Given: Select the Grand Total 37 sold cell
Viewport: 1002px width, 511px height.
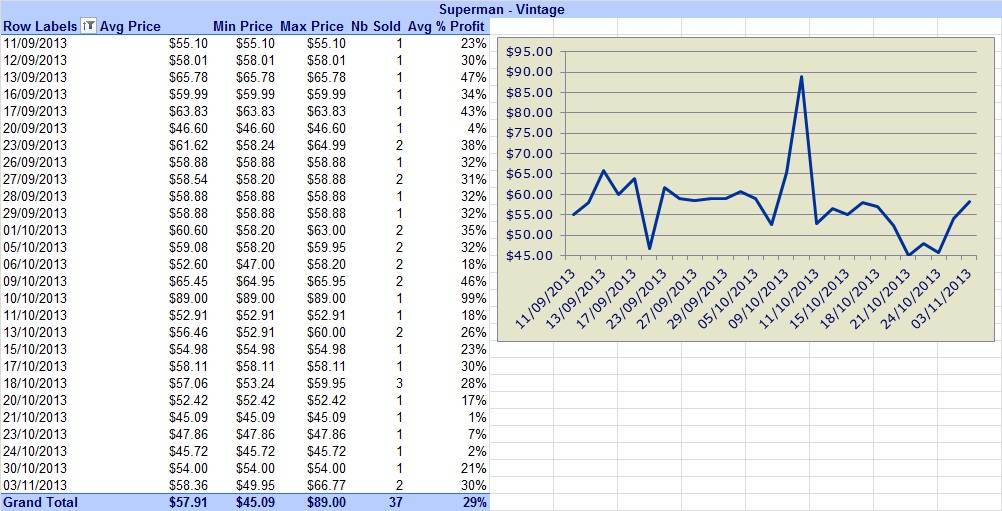Looking at the screenshot, I should coord(396,503).
